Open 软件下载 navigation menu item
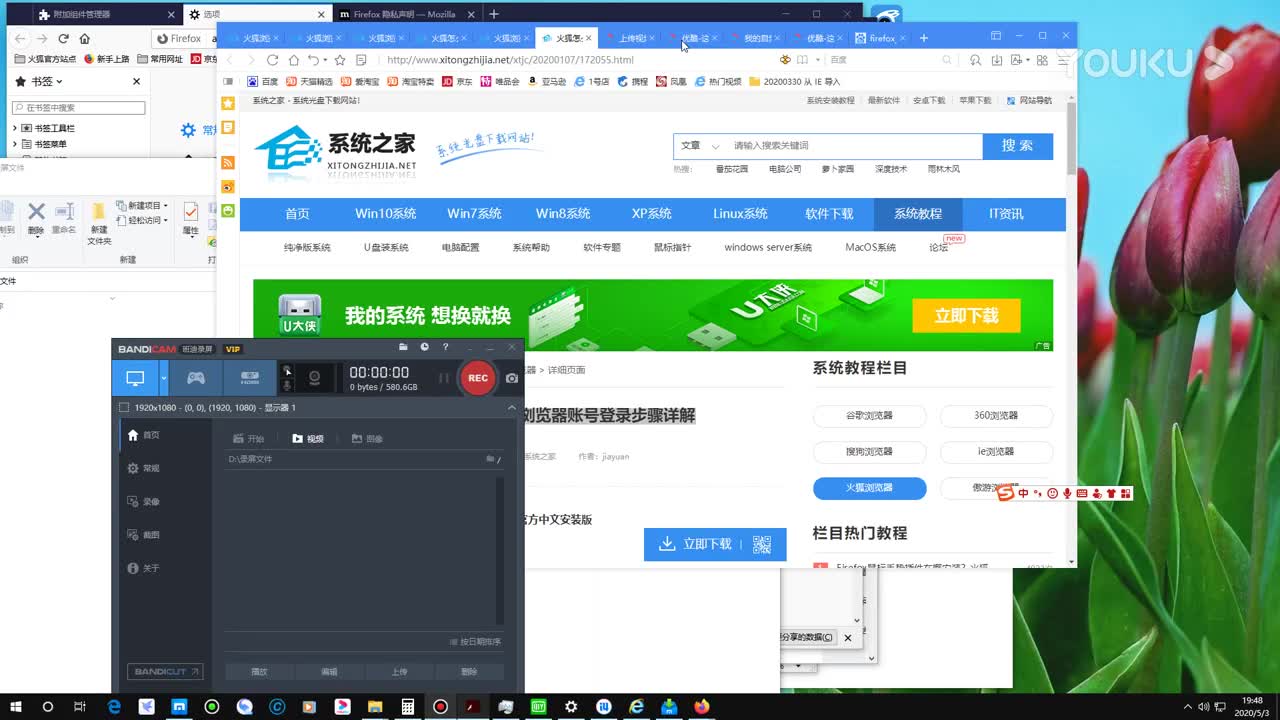 pyautogui.click(x=830, y=214)
